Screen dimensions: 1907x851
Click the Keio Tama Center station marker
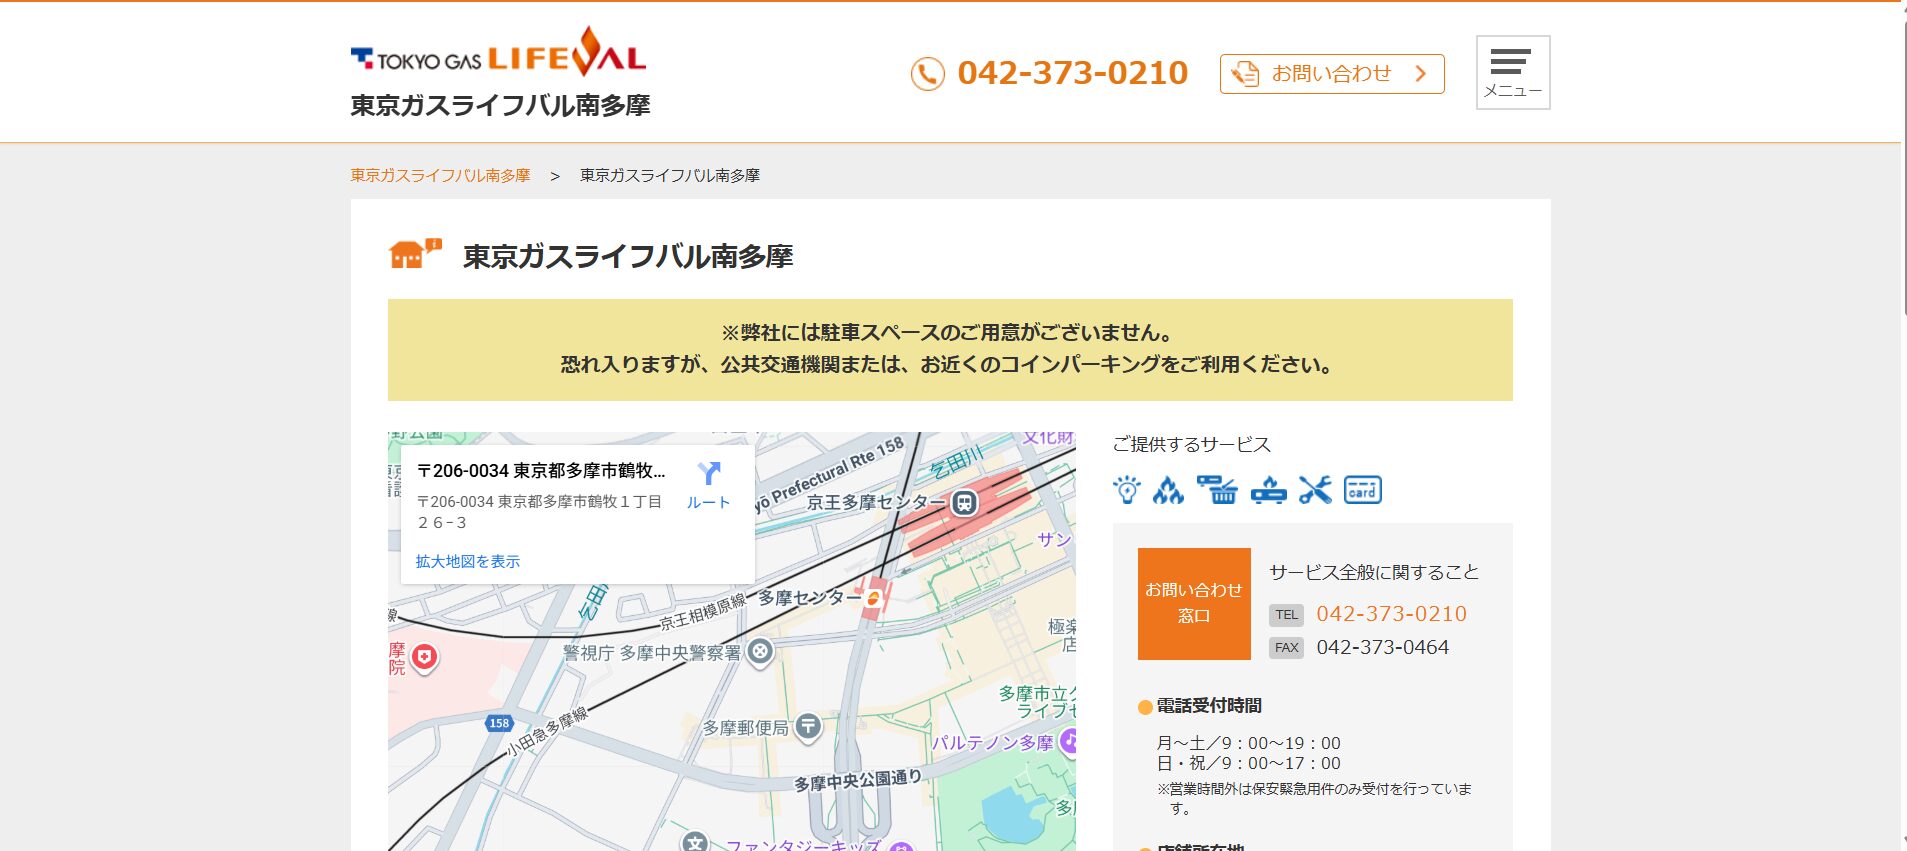(964, 503)
